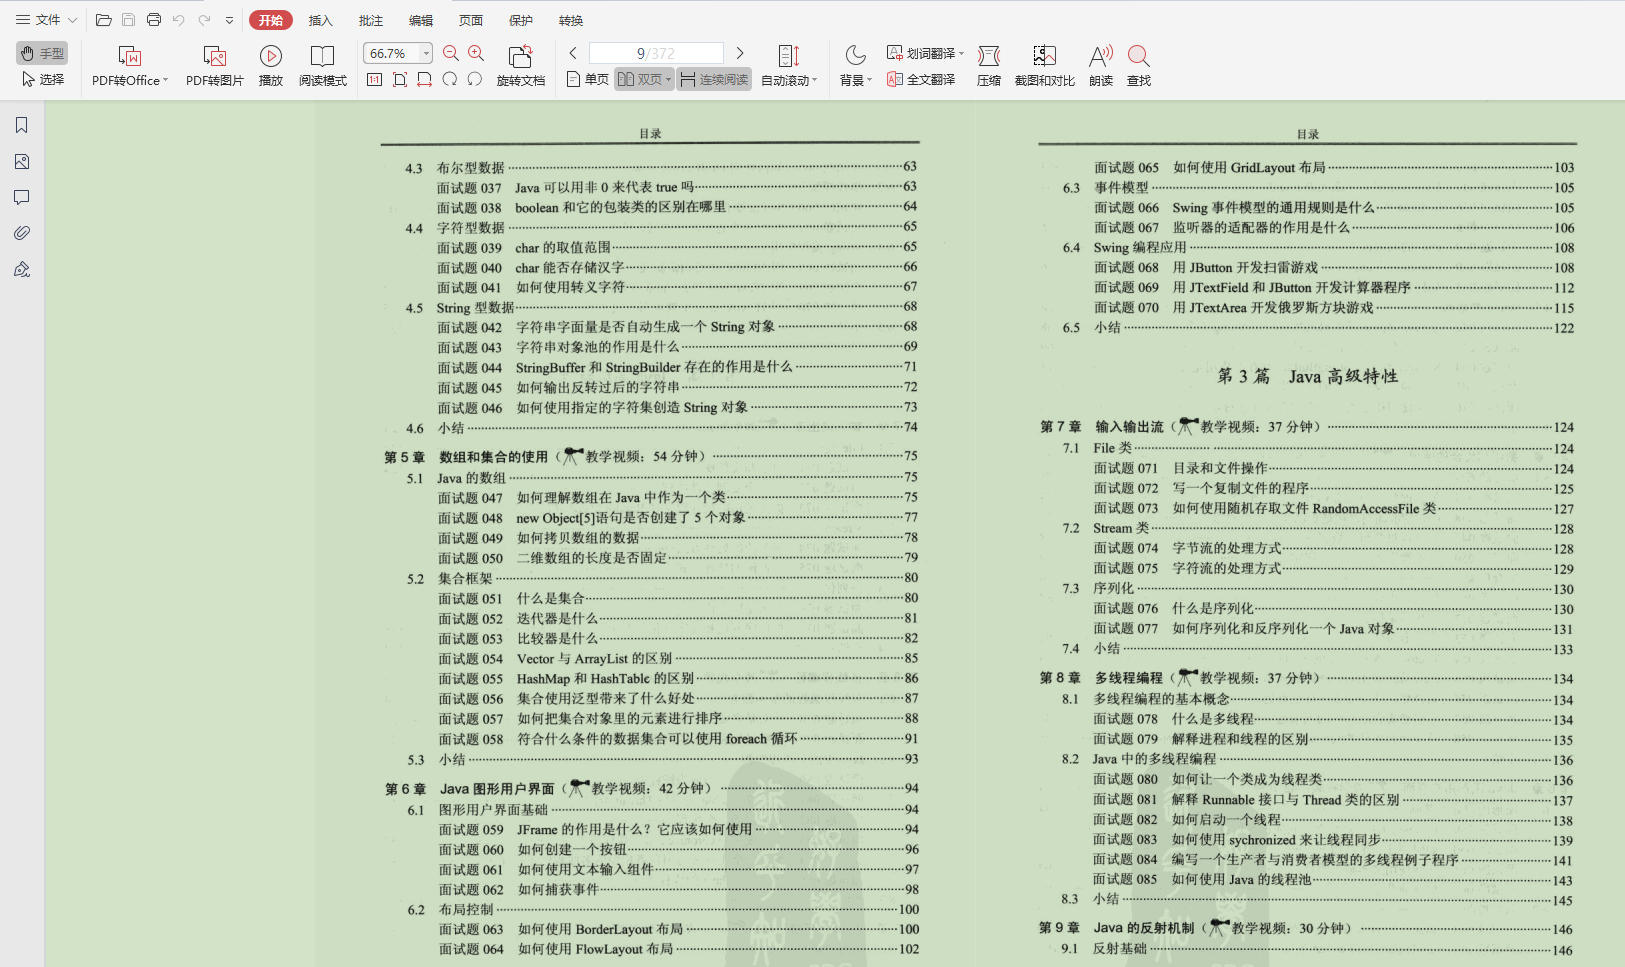The width and height of the screenshot is (1625, 967).
Task: Click the save disk icon
Action: coord(128,20)
